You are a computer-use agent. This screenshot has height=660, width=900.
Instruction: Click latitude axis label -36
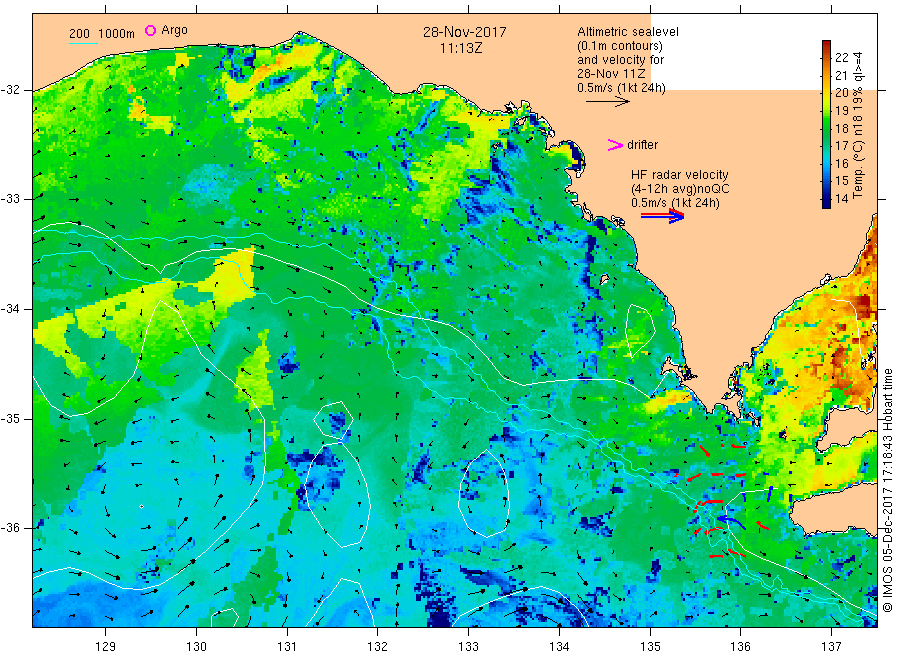(10, 527)
